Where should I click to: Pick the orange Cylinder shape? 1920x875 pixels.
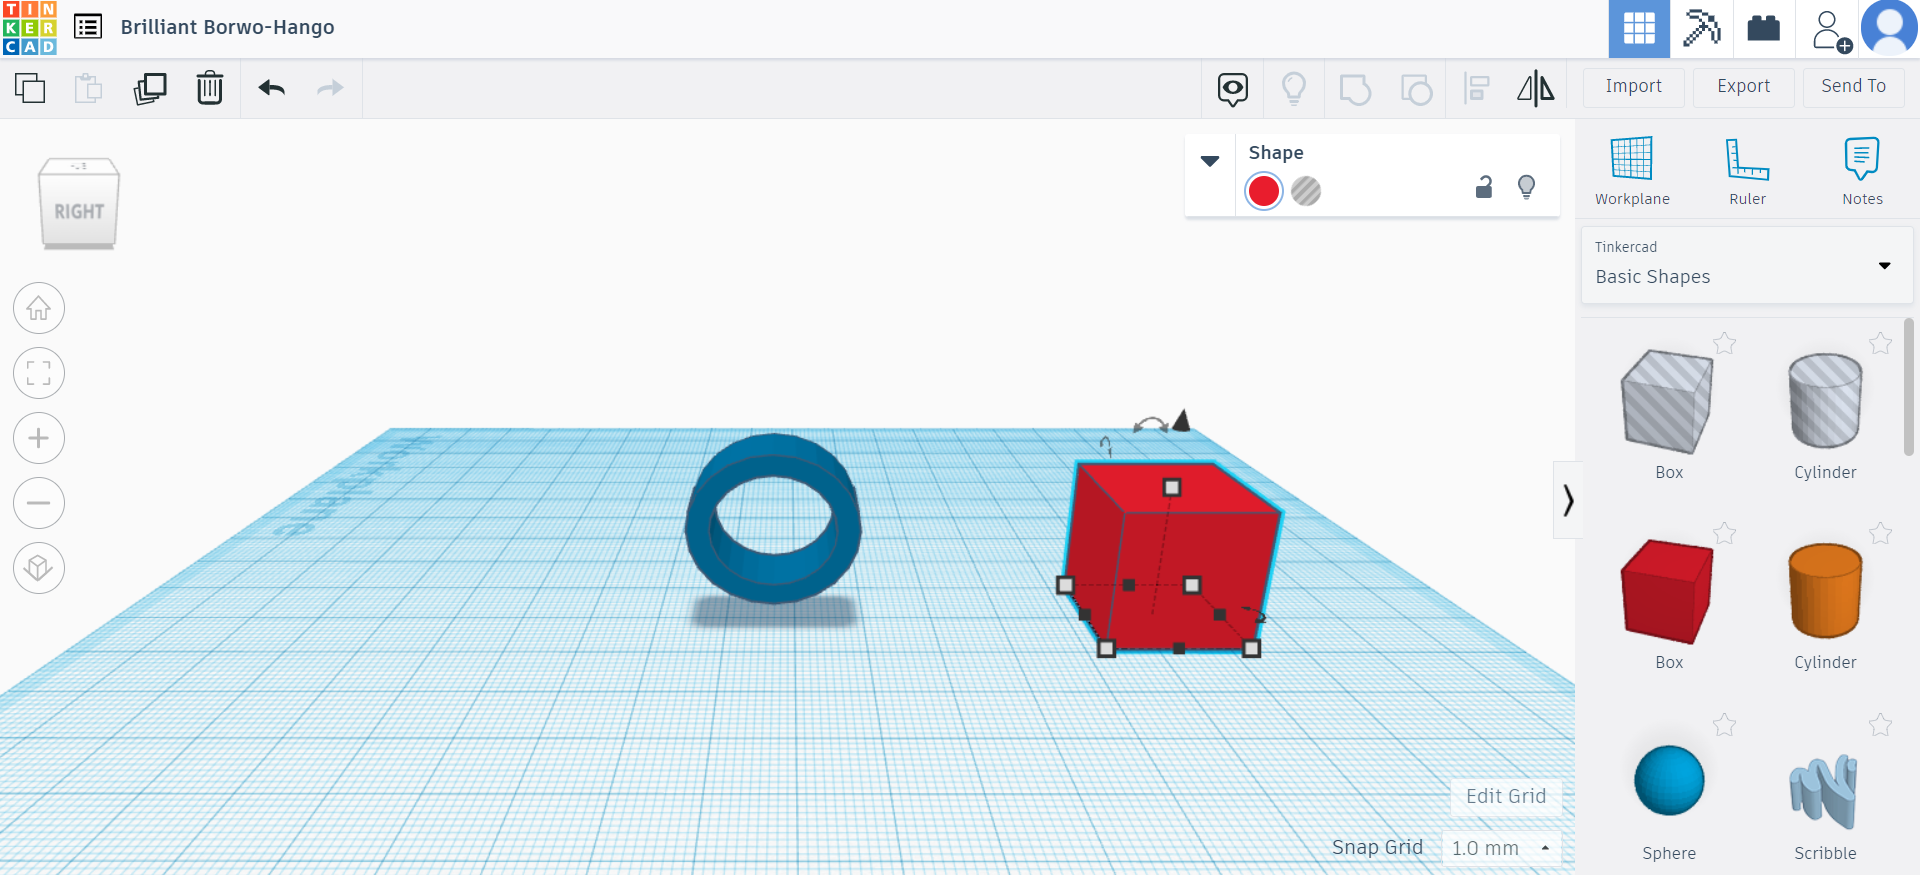1825,591
